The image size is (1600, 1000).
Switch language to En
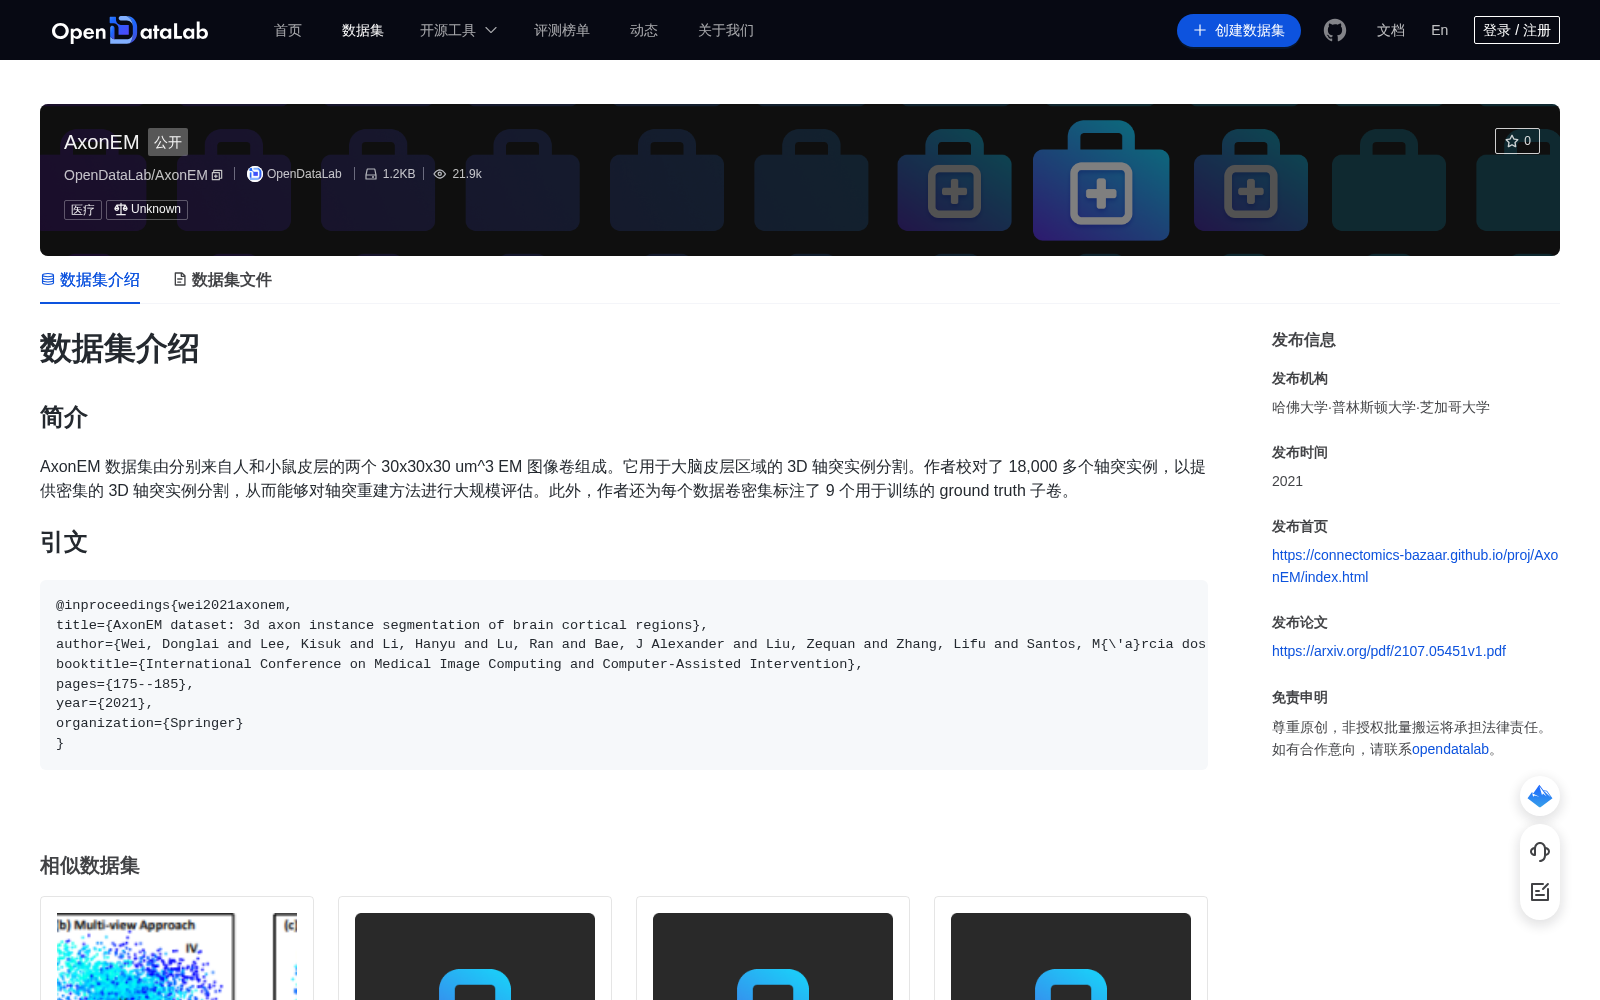[1440, 30]
